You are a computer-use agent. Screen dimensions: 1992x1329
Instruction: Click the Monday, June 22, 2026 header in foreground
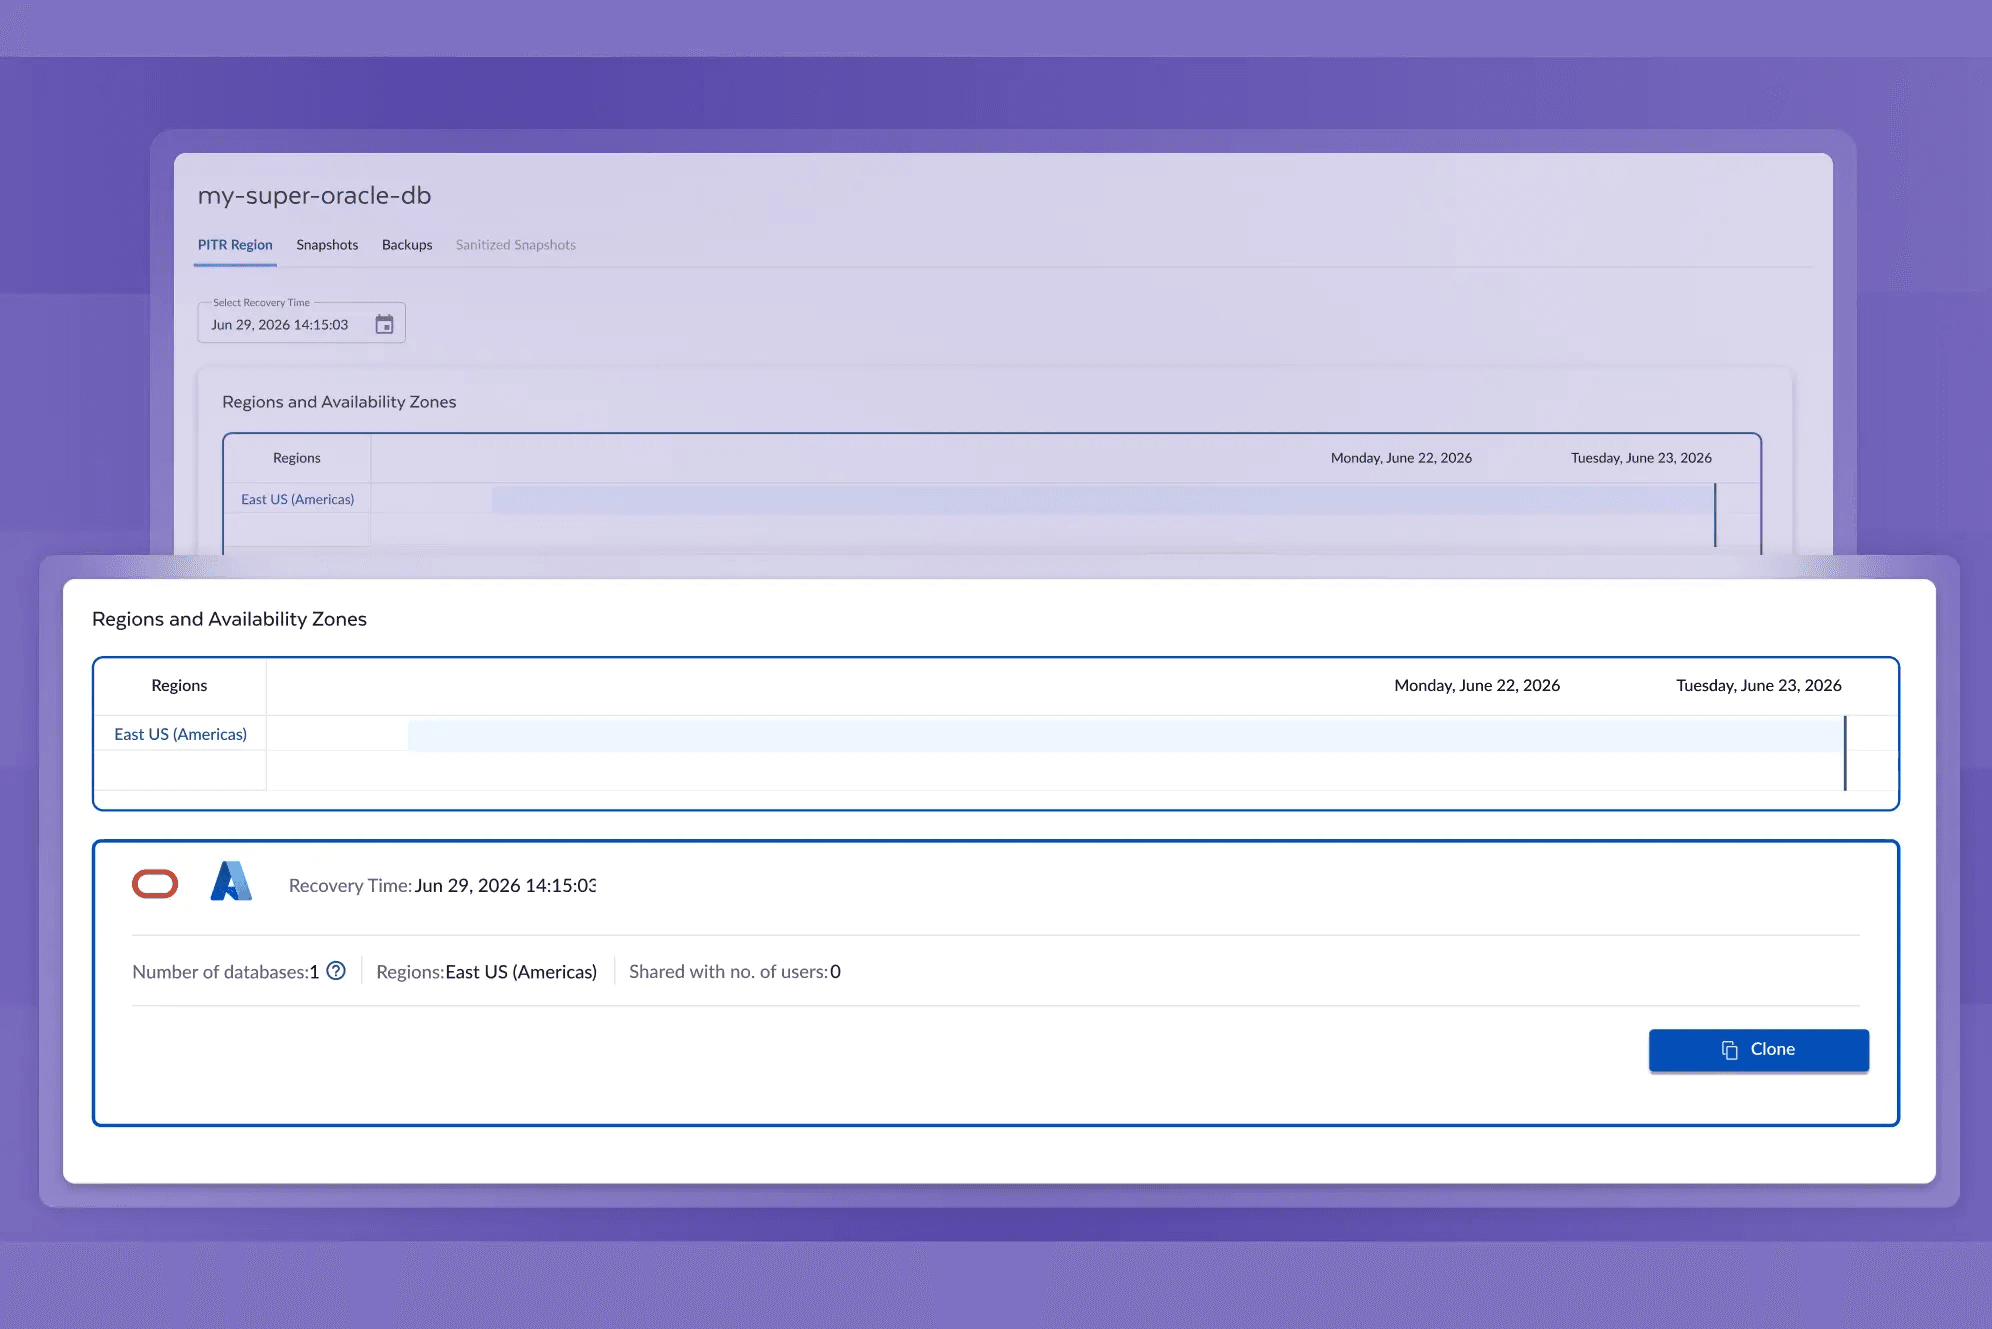[x=1477, y=685]
